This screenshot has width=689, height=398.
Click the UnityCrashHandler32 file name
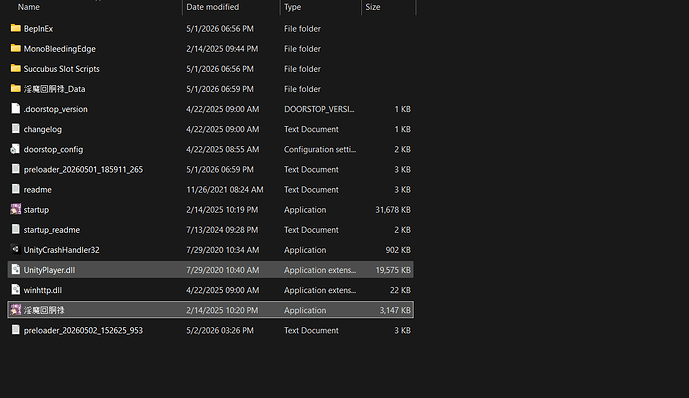(x=62, y=250)
